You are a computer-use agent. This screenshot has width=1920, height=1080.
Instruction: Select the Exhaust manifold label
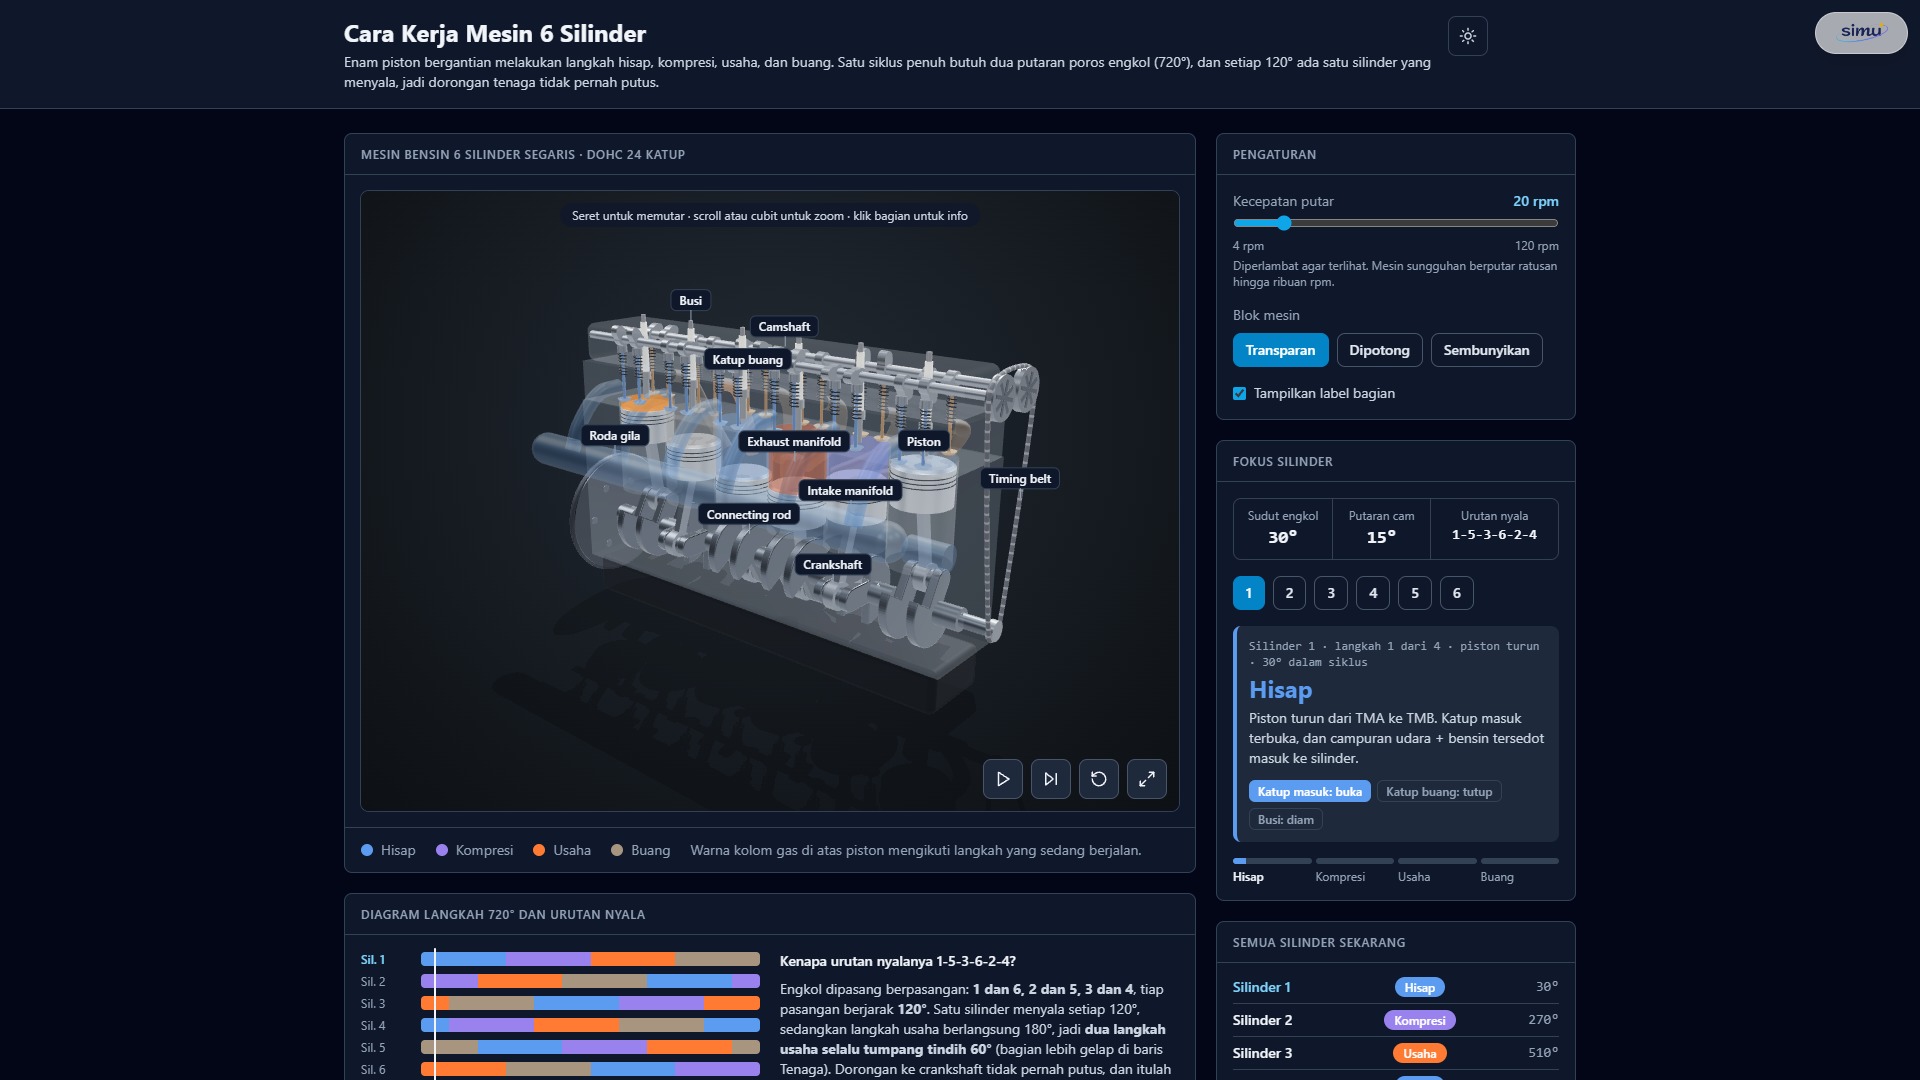pos(794,442)
